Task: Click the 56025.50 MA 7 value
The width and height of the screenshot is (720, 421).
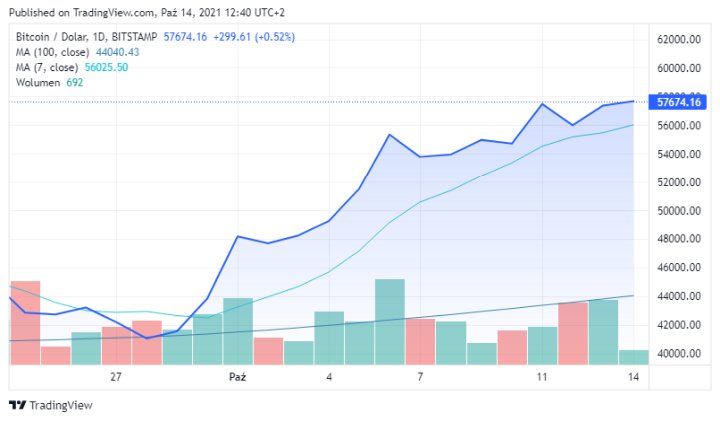Action: coord(105,67)
